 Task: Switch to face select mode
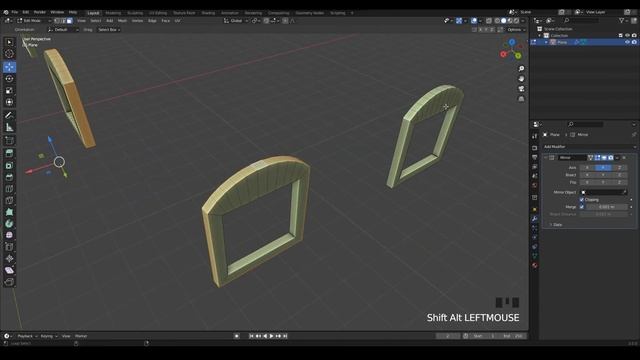[70, 20]
